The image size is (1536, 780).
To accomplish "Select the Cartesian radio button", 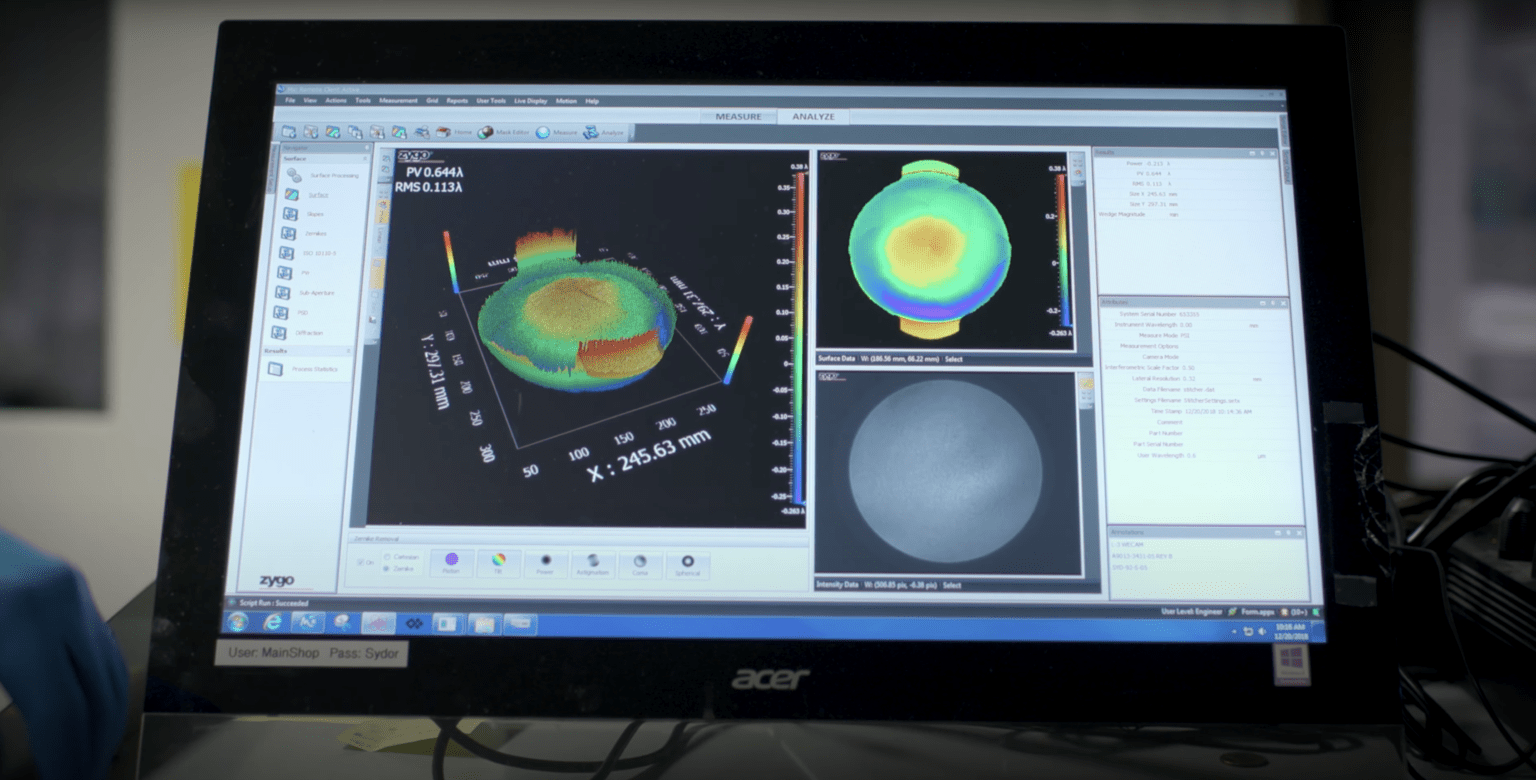I will [x=387, y=557].
